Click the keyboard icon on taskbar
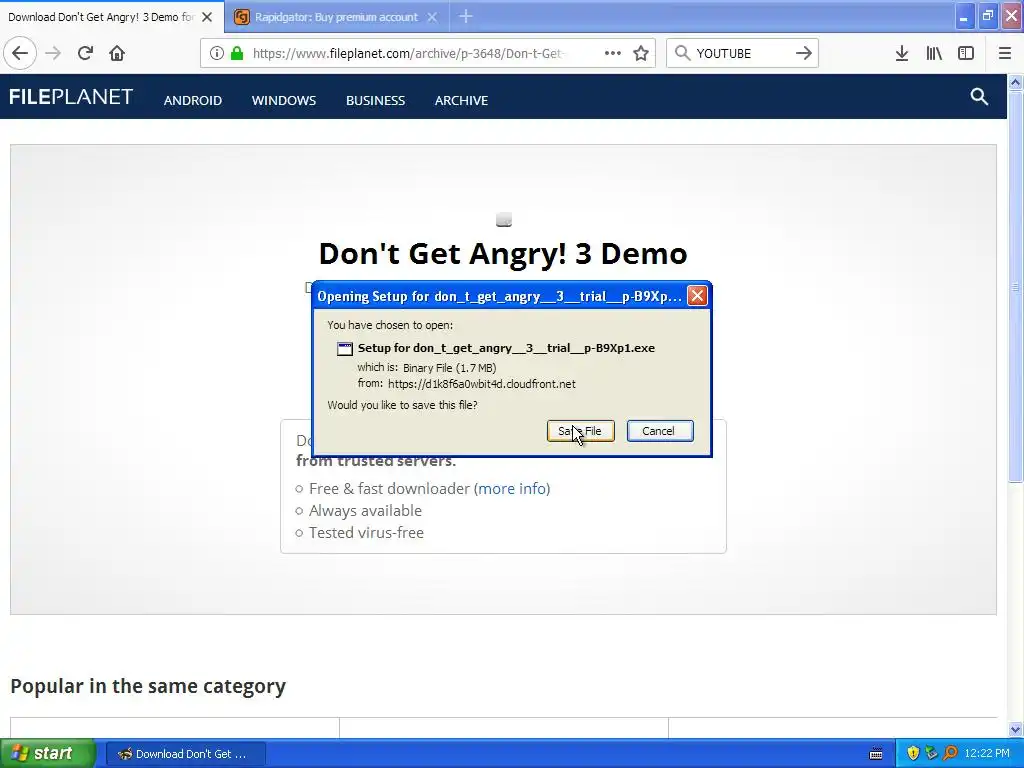Screen dimensions: 1024x768 click(x=876, y=754)
